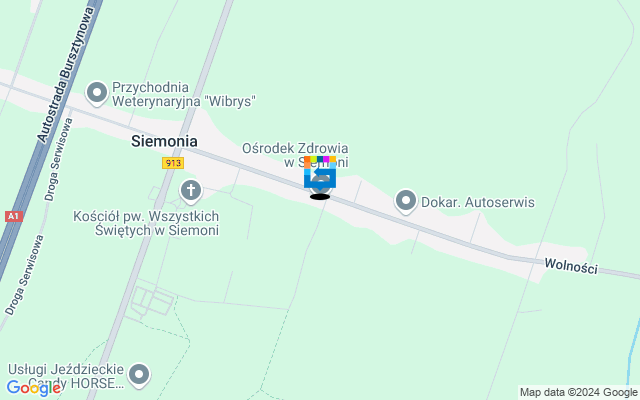The image size is (640, 400).
Task: Click the Kościół pw. Wszystkich Świętych label
Action: pyautogui.click(x=146, y=223)
